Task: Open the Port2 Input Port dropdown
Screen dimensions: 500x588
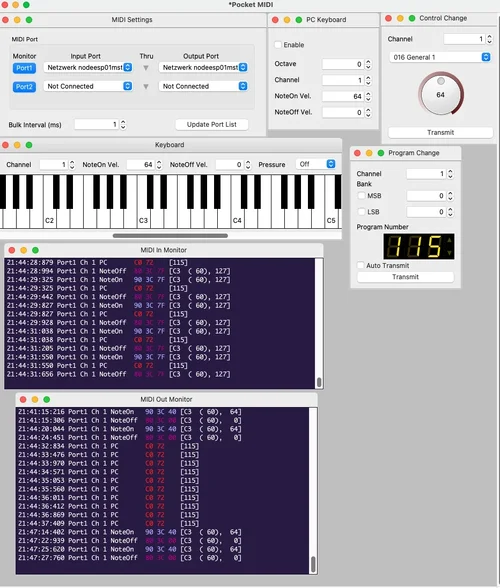Action: 88,86
